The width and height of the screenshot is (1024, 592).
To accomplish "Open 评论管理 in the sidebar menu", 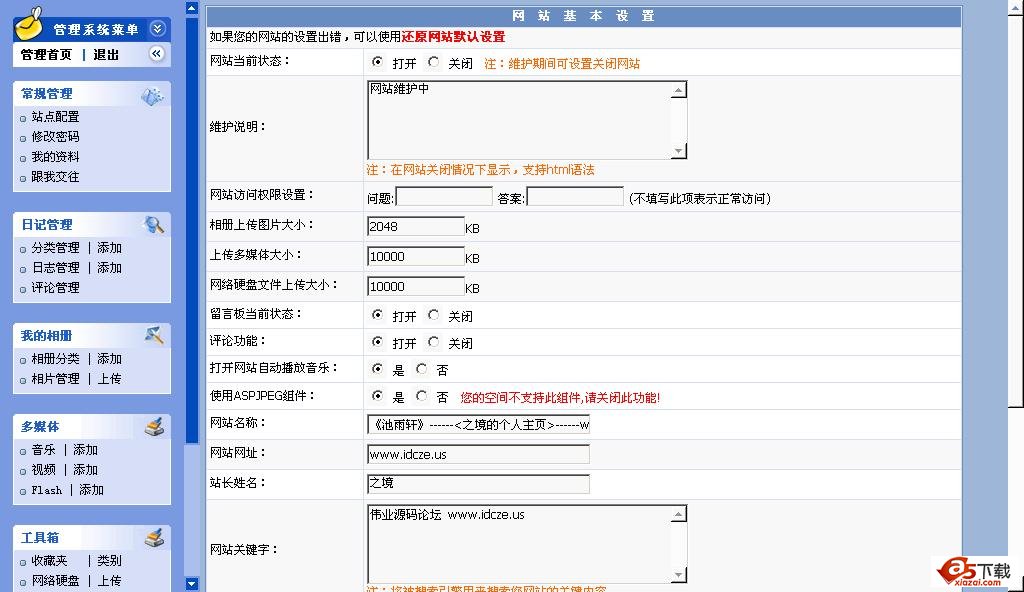I will pyautogui.click(x=55, y=288).
